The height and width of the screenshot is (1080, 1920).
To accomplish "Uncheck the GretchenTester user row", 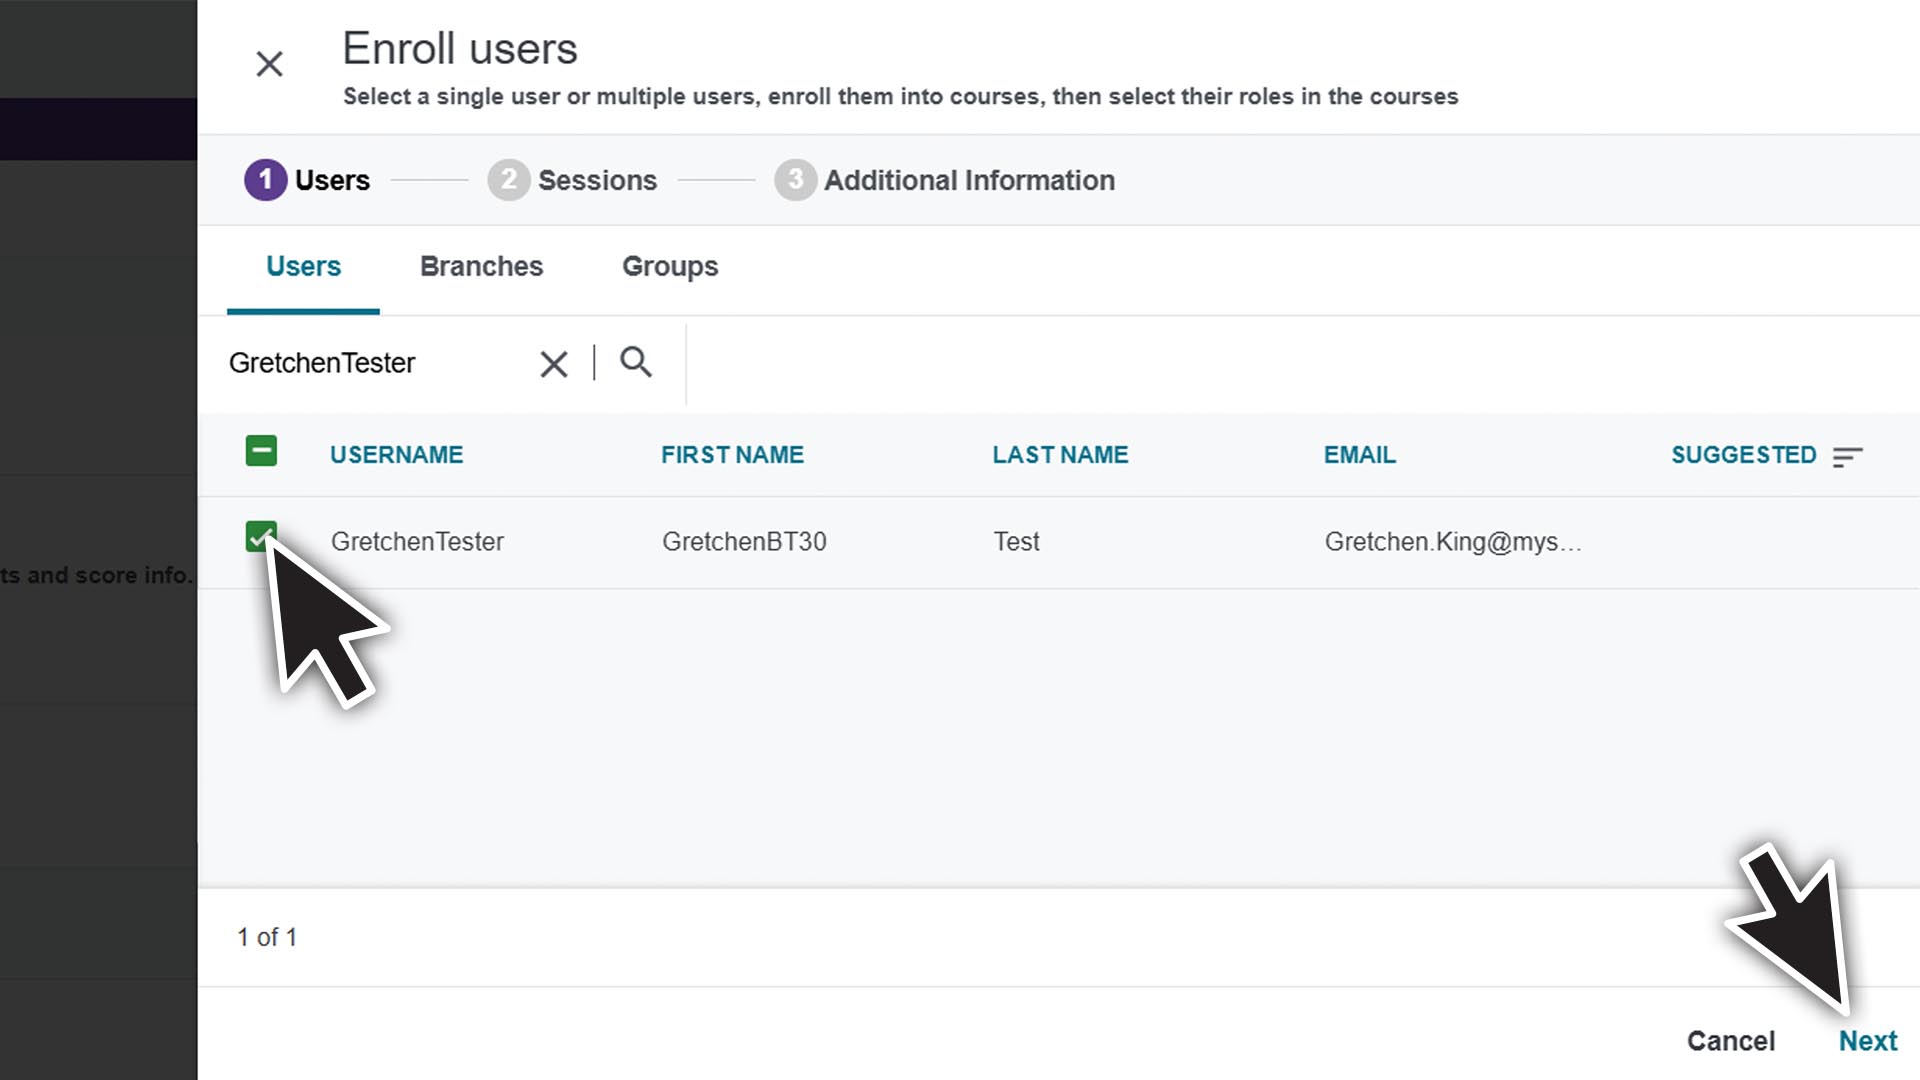I will coord(261,536).
